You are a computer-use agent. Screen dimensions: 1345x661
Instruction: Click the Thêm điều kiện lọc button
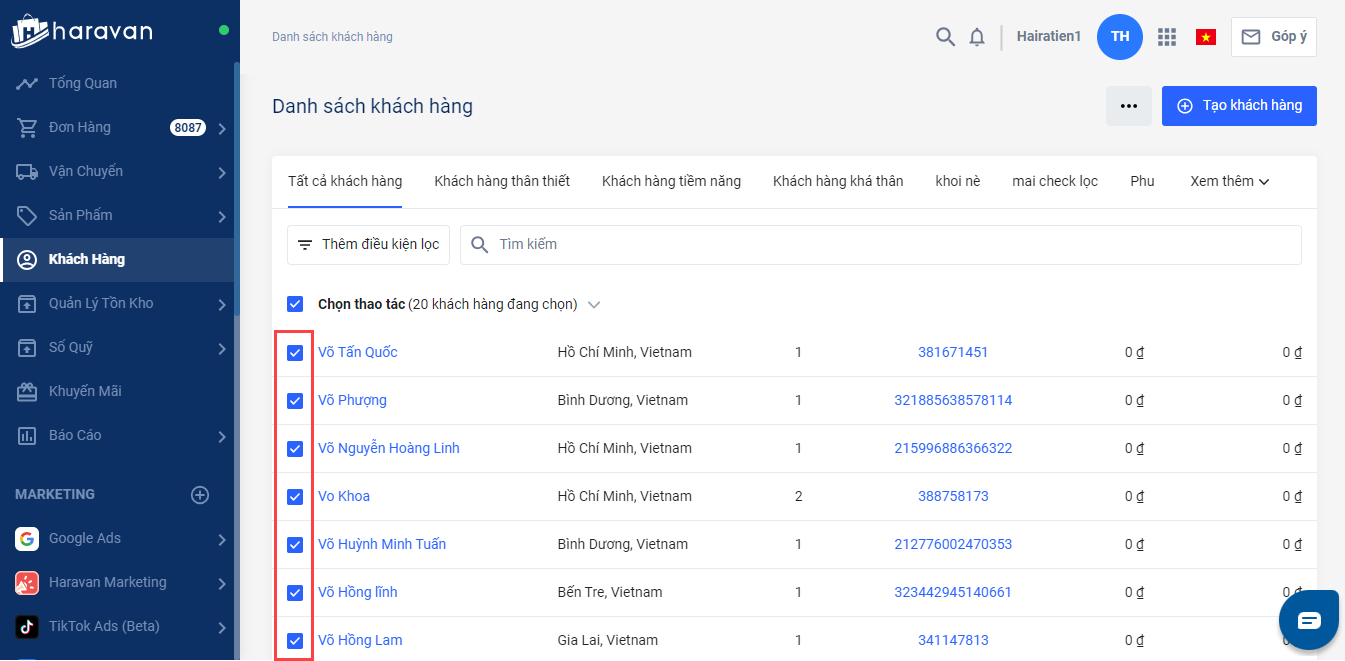(x=369, y=245)
